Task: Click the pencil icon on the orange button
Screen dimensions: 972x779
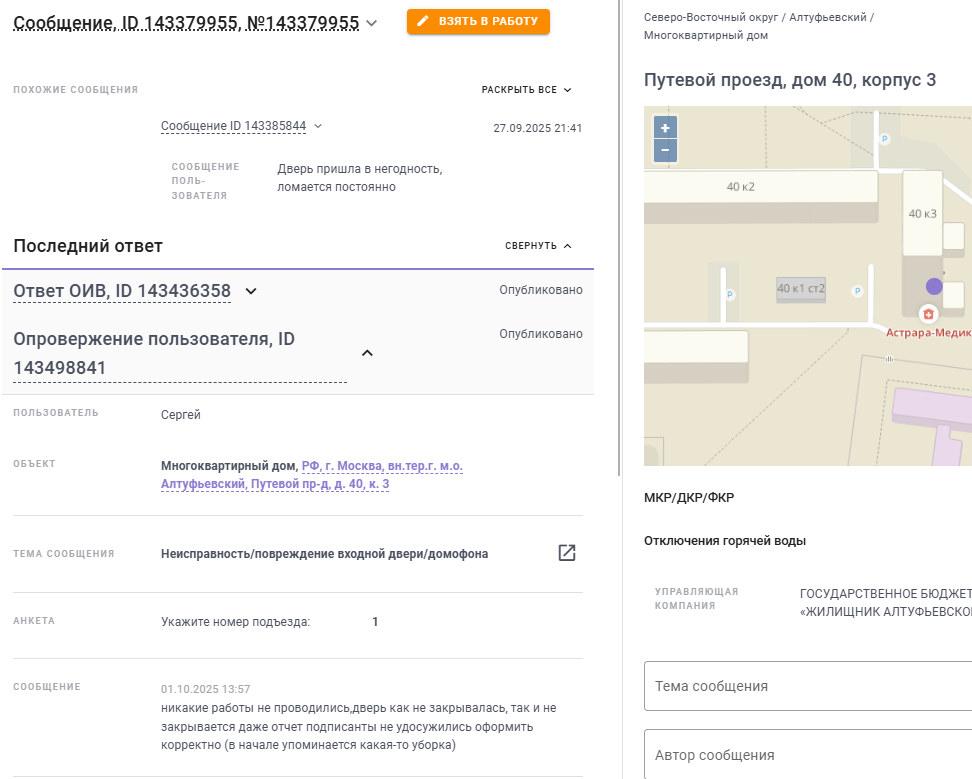Action: pyautogui.click(x=423, y=21)
